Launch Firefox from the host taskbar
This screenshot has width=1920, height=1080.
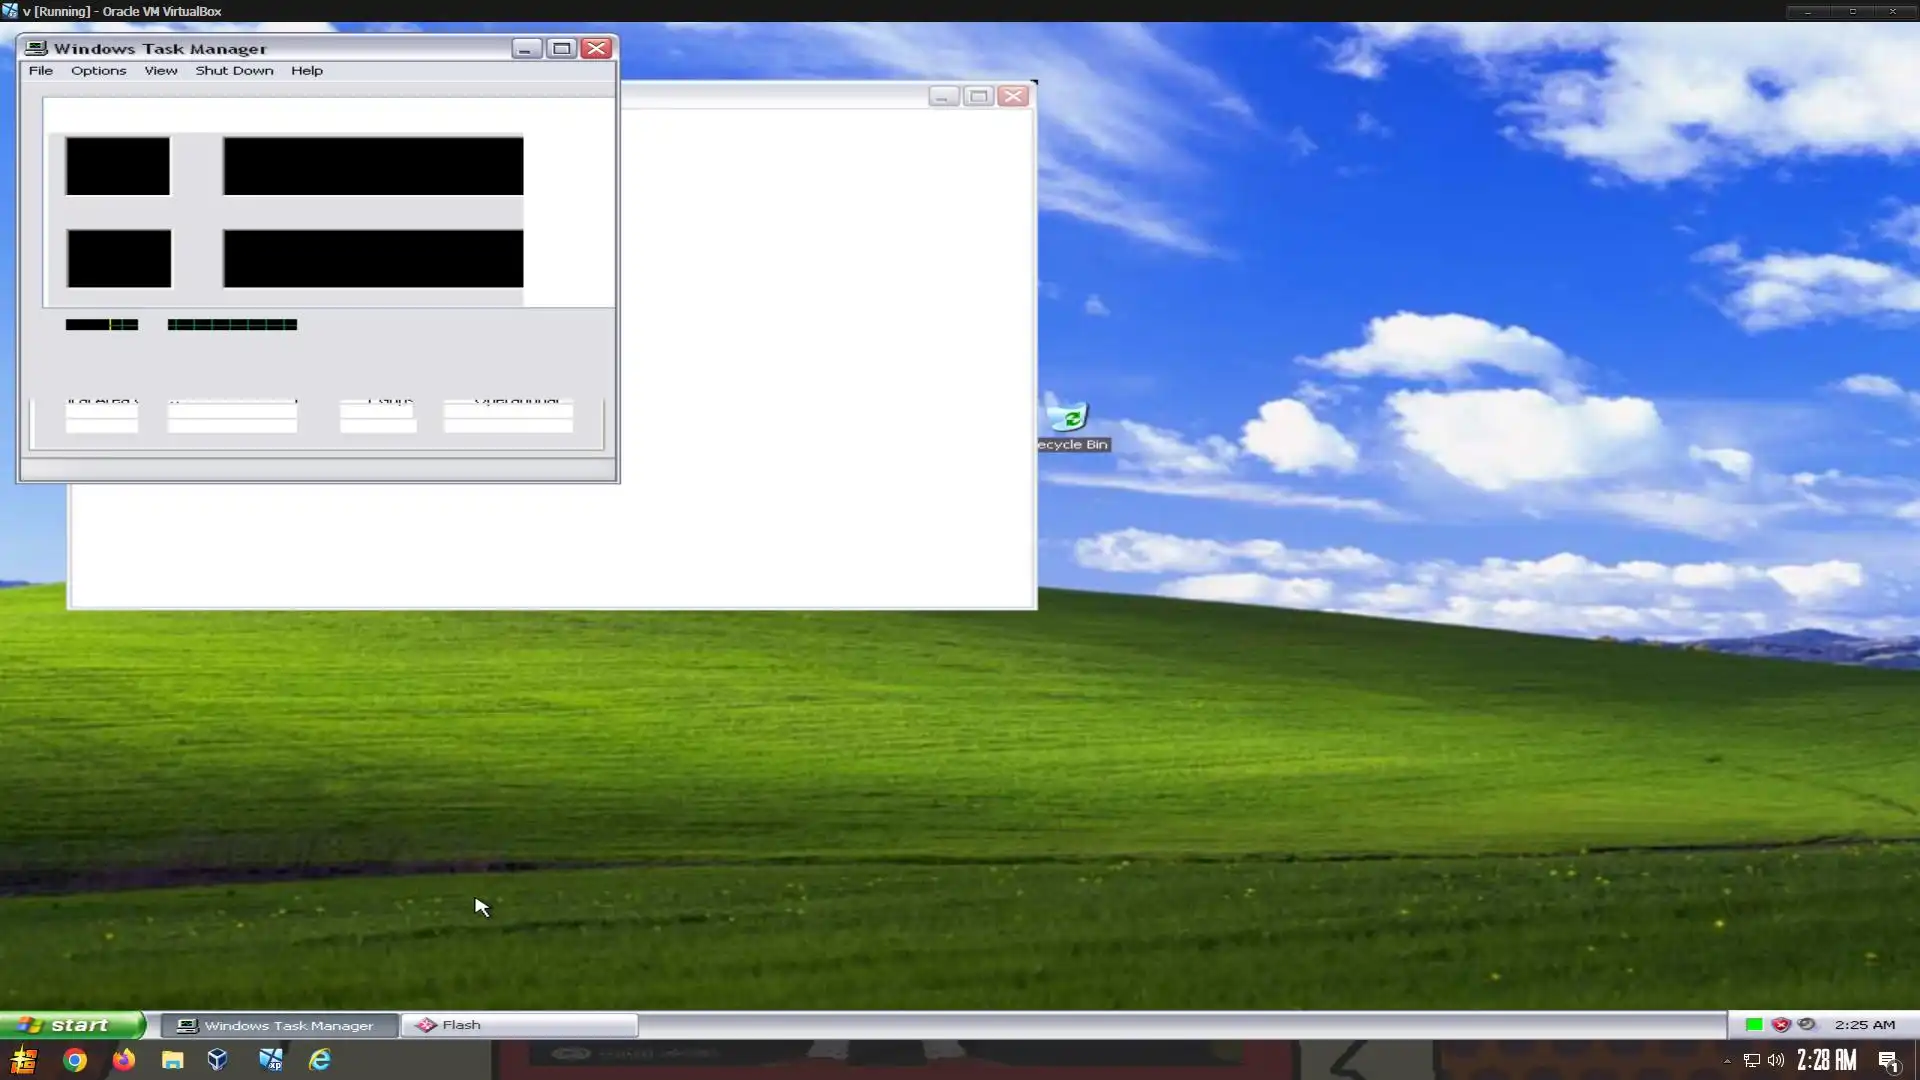click(123, 1060)
